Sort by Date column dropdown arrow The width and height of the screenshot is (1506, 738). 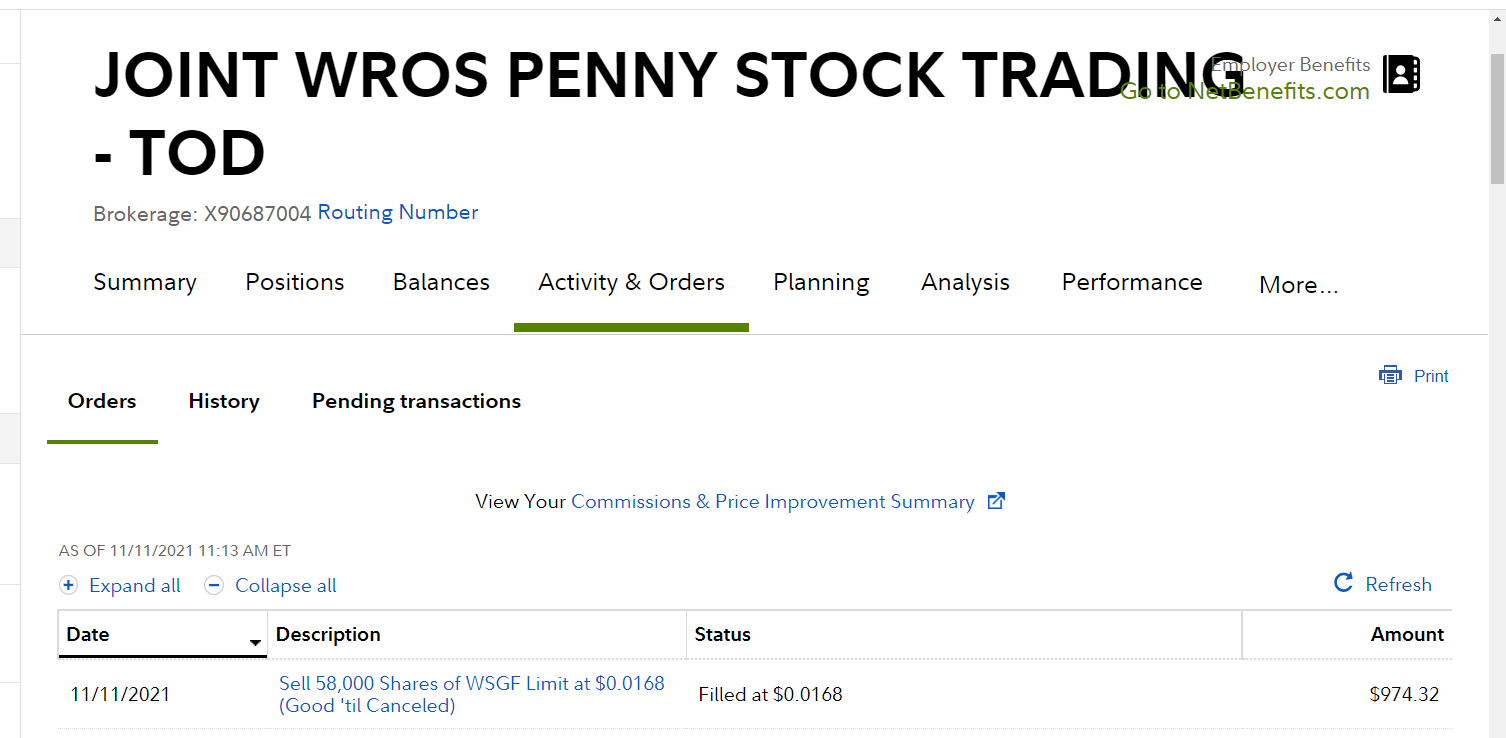point(255,642)
